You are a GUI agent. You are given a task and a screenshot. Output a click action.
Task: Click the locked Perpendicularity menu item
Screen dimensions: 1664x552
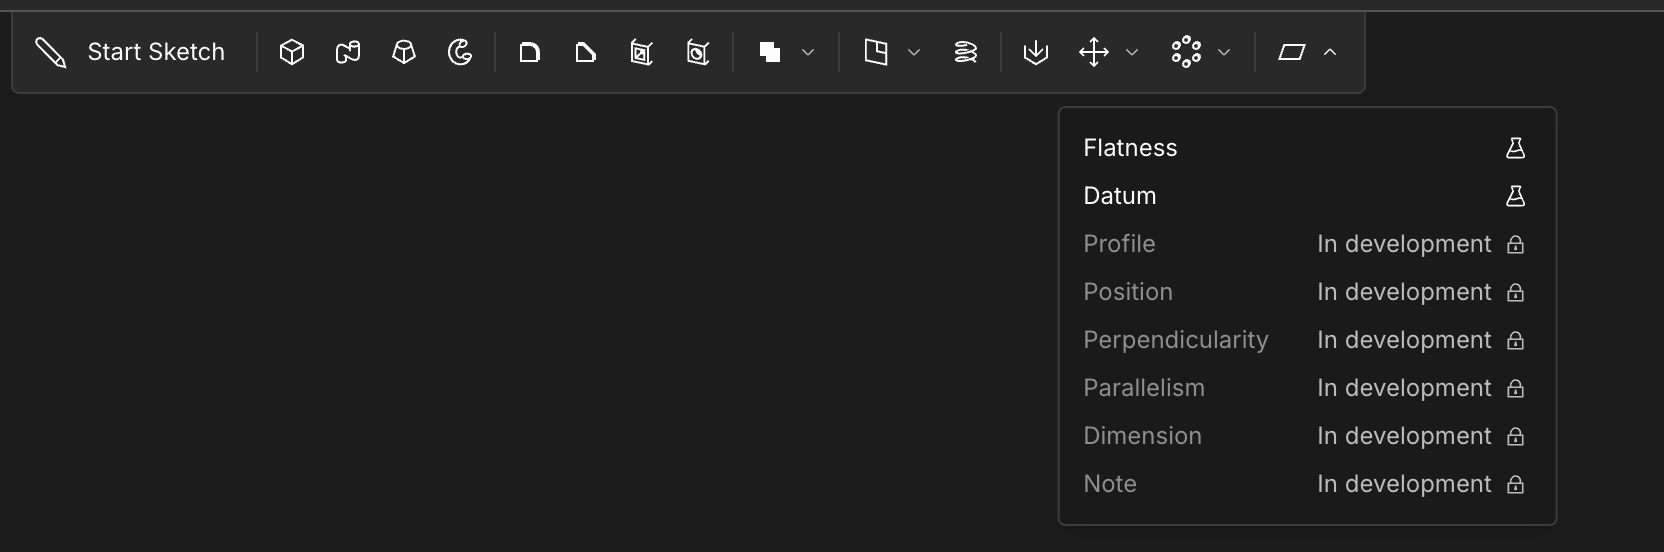[1176, 340]
